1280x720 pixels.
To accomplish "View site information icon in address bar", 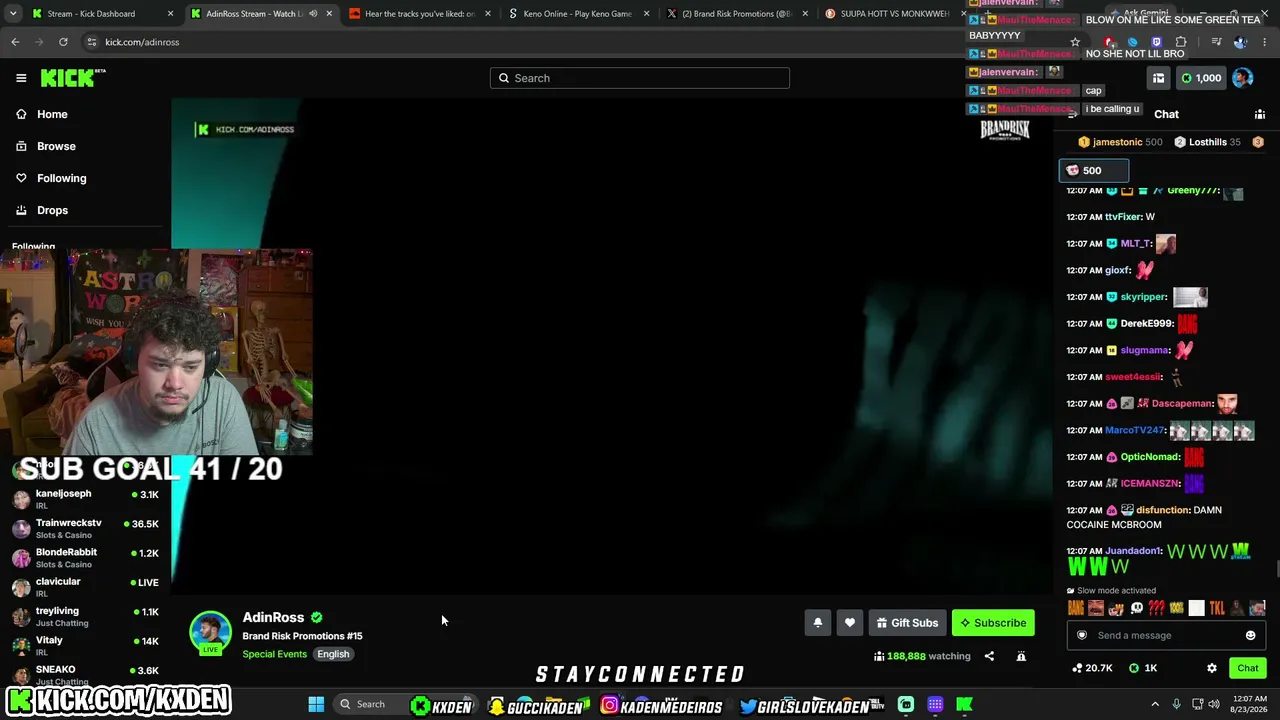I will pos(92,42).
